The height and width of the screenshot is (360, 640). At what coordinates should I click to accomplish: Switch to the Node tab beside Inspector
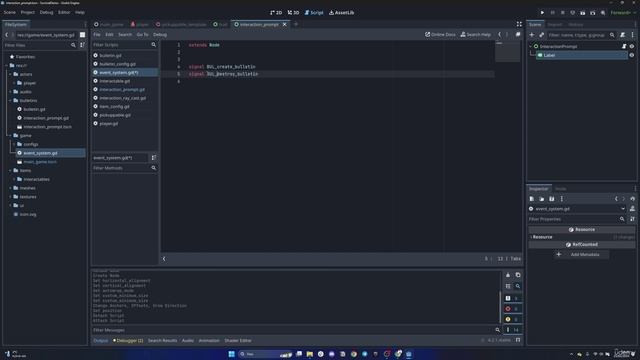point(560,189)
